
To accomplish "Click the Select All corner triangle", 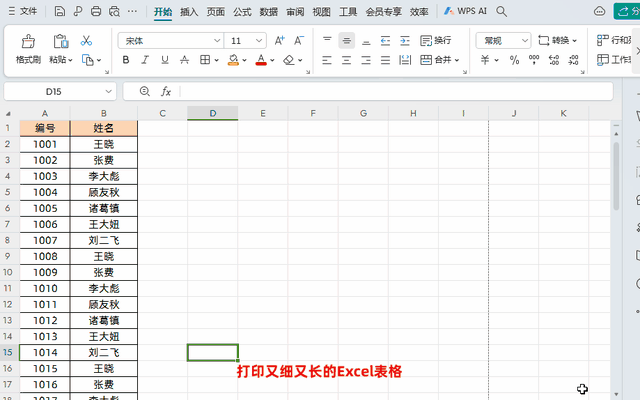I will click(x=8, y=113).
